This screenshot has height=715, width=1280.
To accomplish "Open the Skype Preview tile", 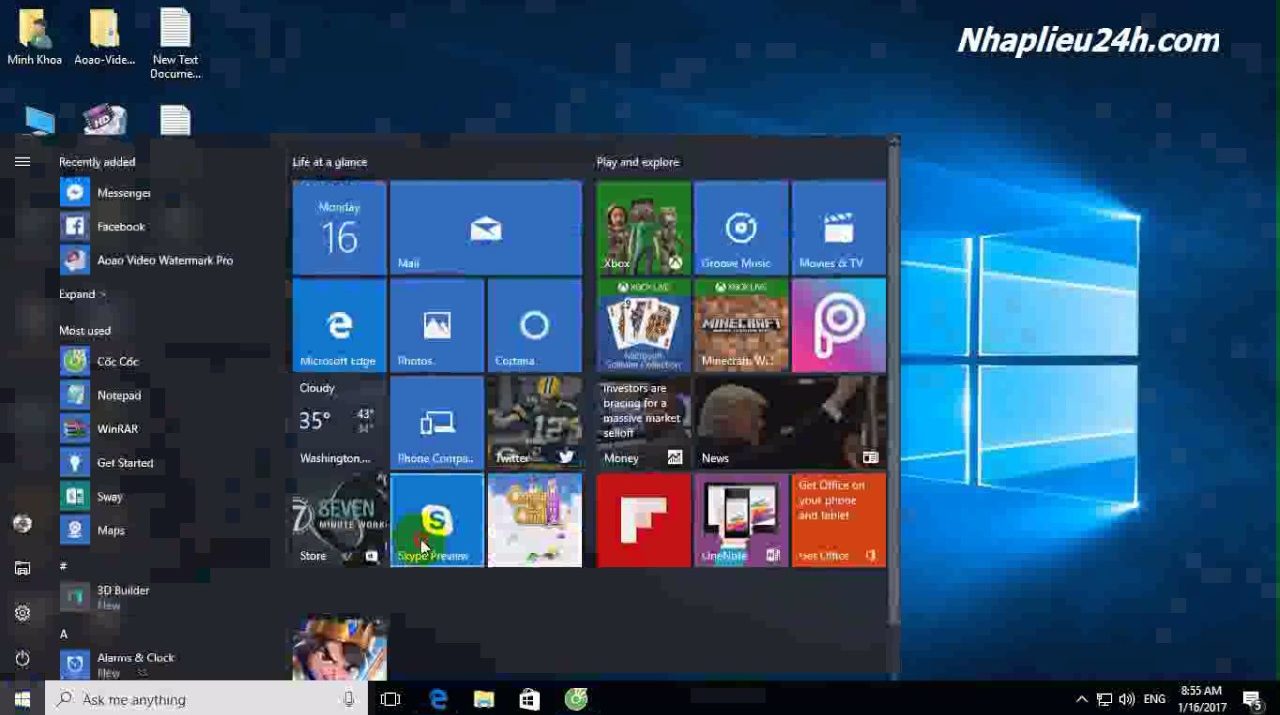I will point(436,520).
